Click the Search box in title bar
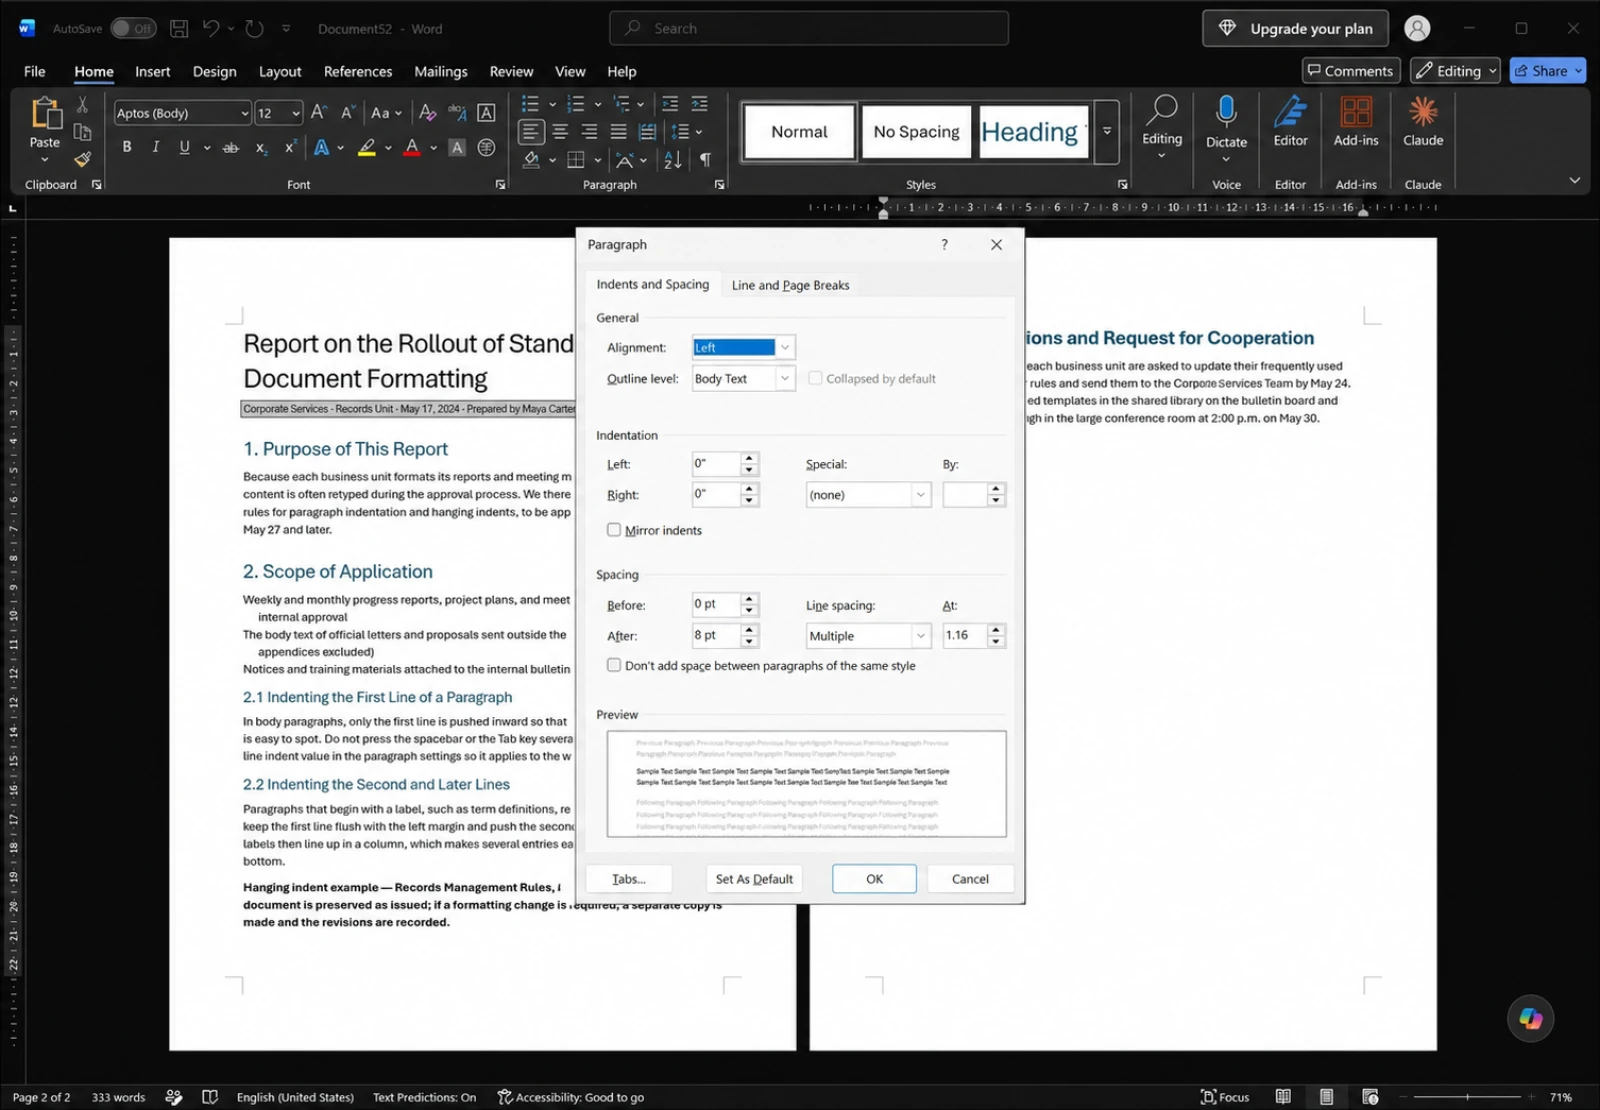 [x=808, y=28]
